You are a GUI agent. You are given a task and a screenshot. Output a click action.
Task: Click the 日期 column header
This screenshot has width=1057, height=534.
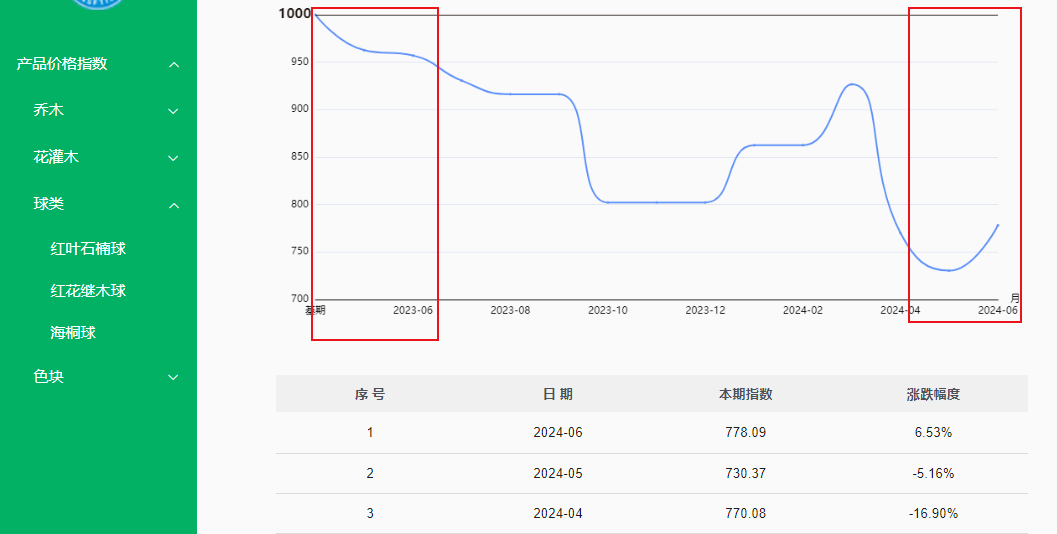tap(558, 394)
